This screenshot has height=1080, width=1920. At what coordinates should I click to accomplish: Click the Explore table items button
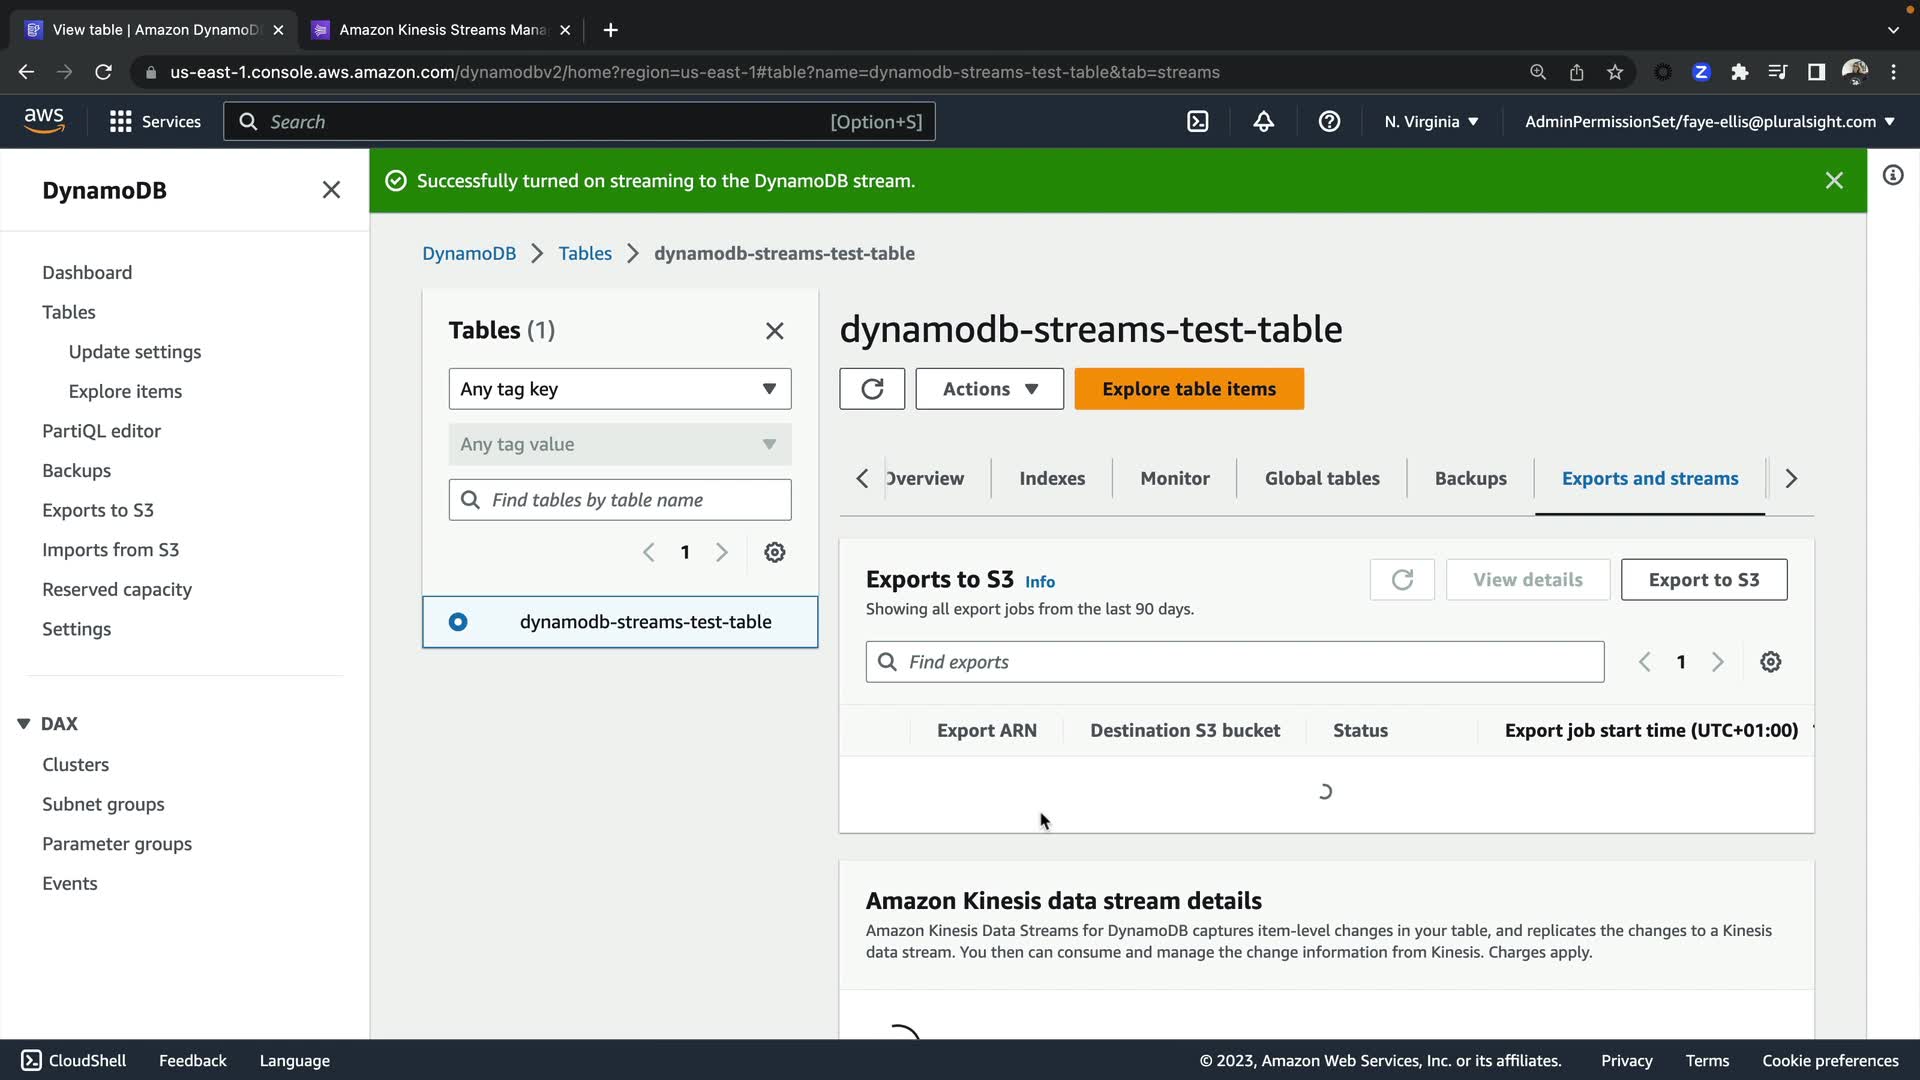pyautogui.click(x=1188, y=389)
